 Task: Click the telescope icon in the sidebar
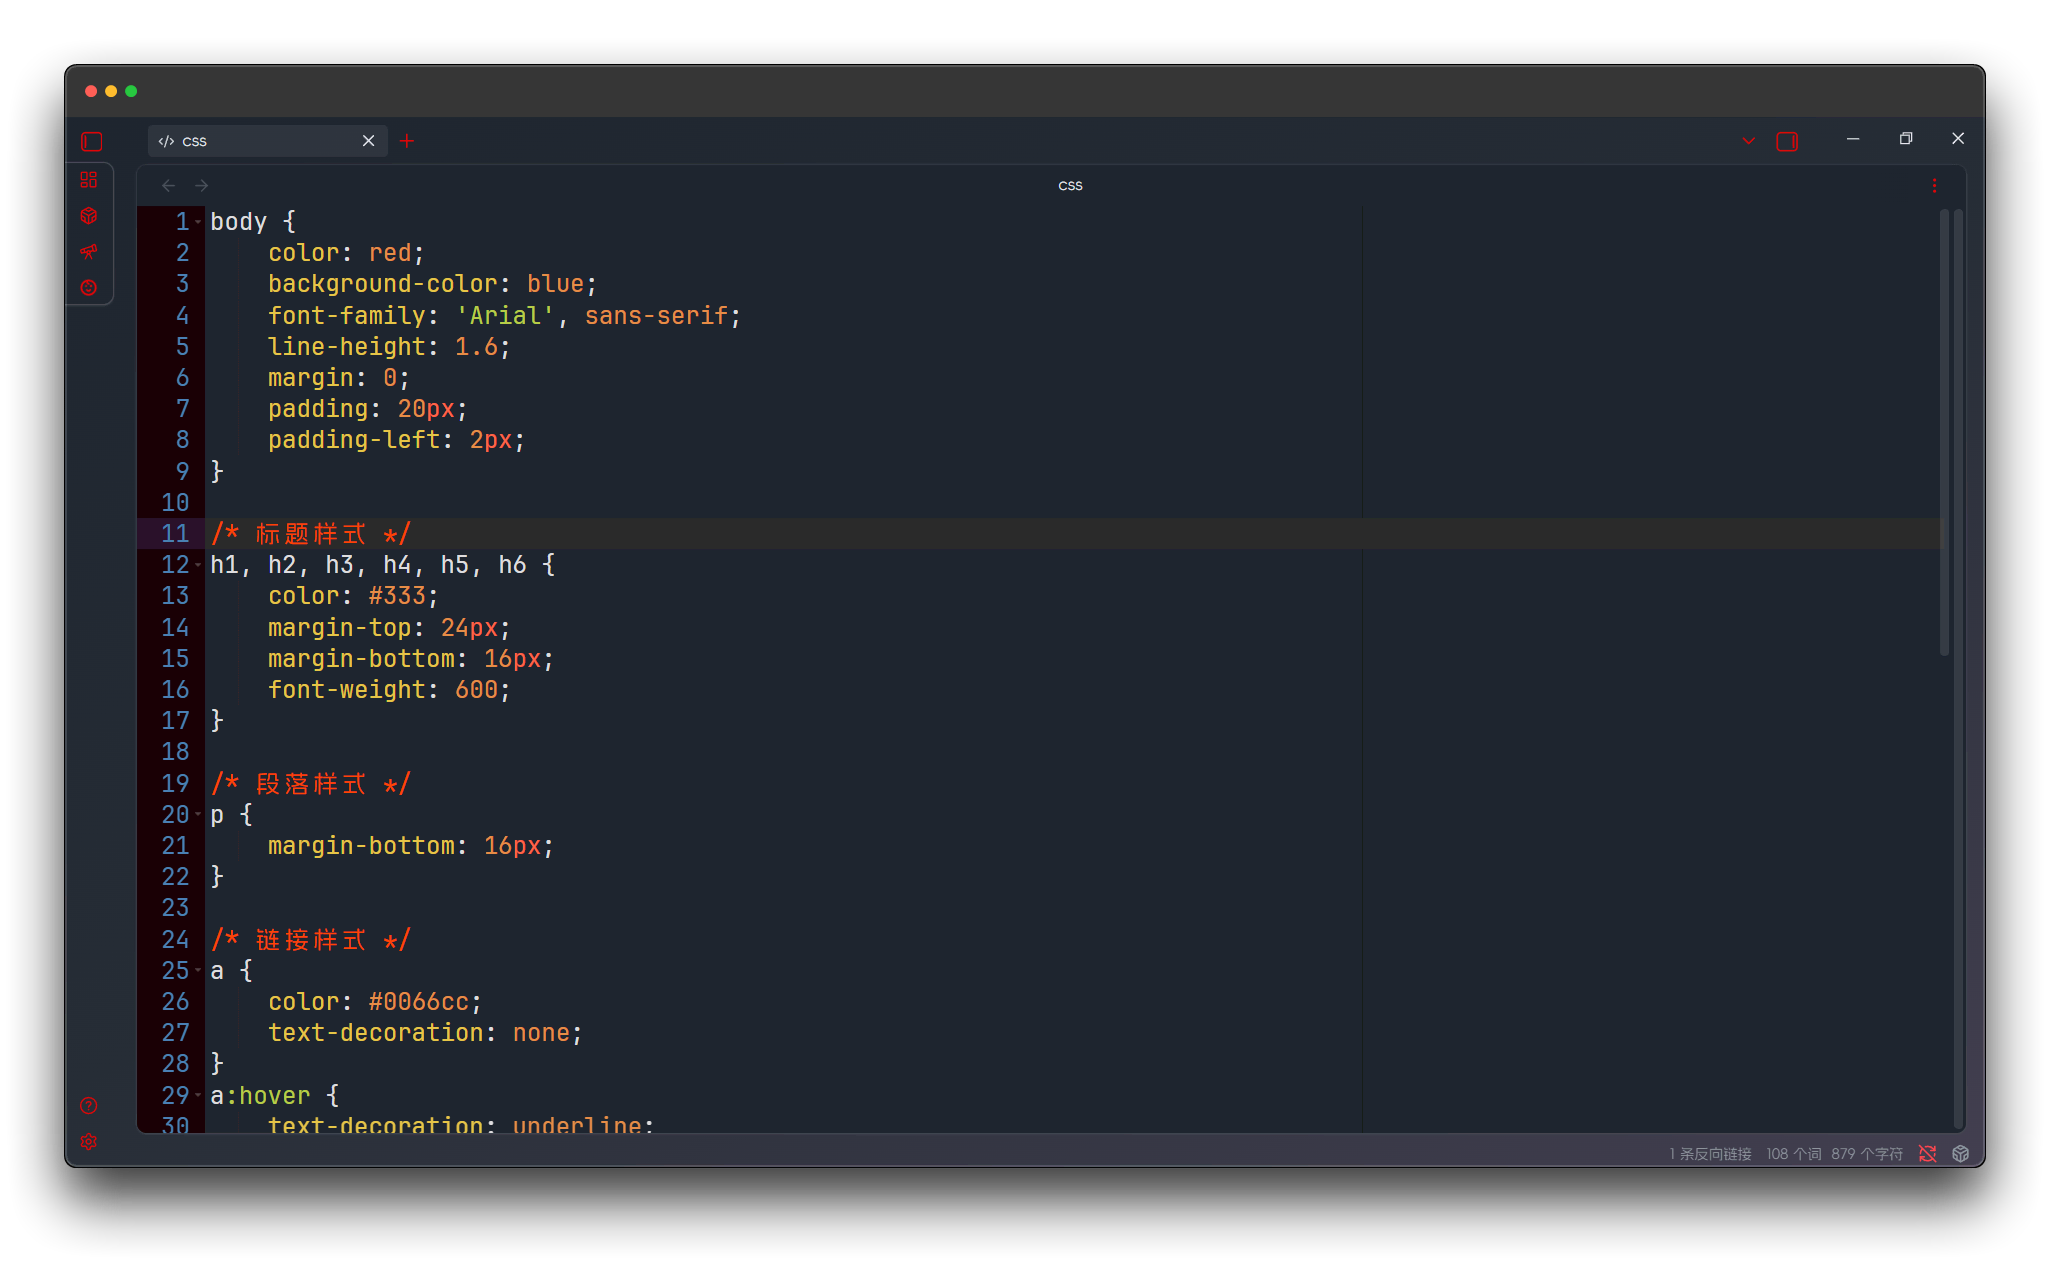(90, 252)
